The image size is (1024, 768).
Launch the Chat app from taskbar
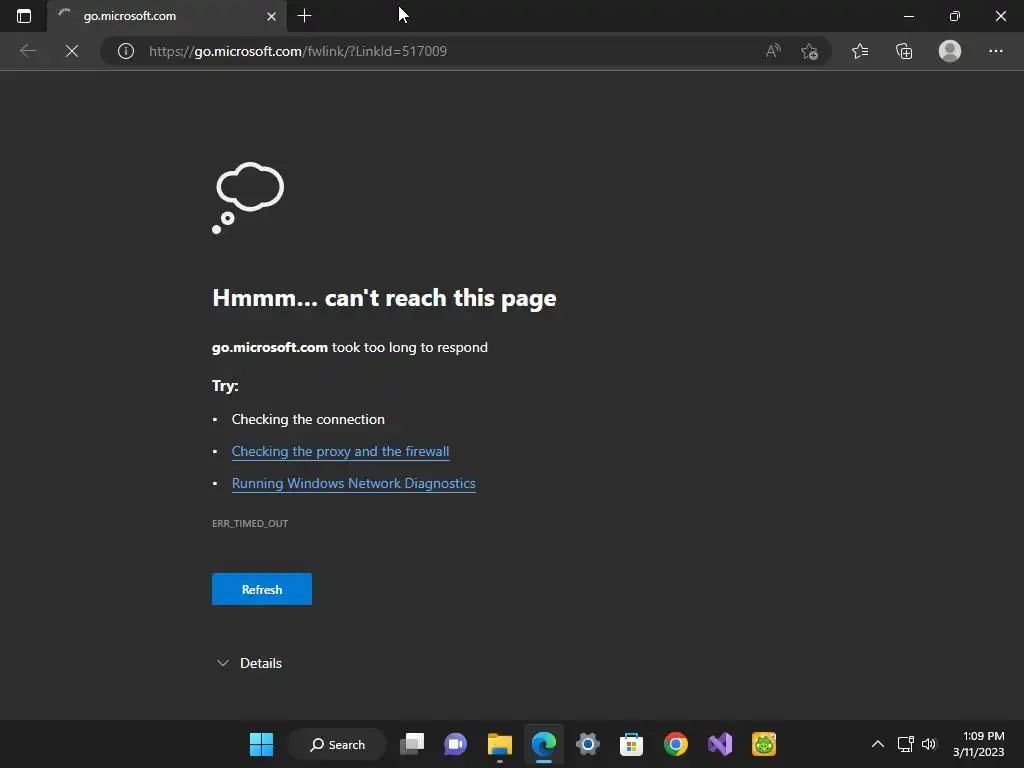[455, 744]
